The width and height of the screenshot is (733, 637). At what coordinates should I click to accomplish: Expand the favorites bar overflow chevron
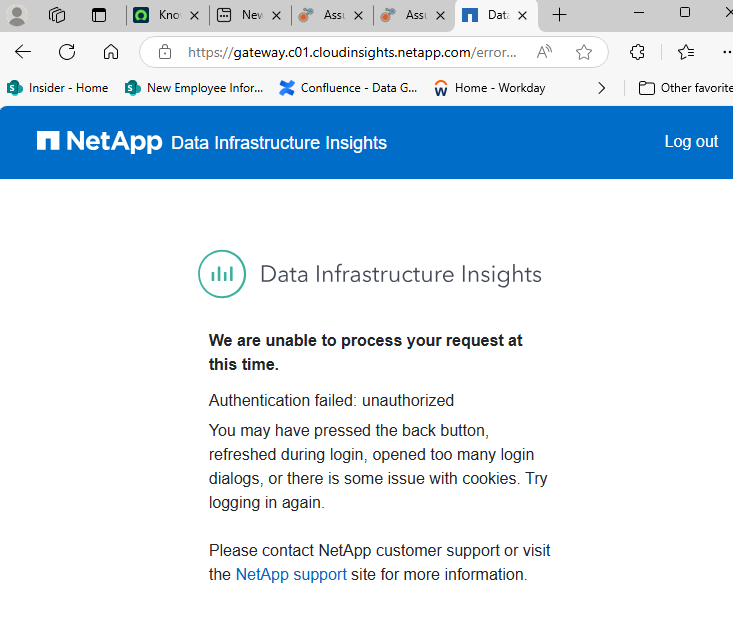click(601, 88)
